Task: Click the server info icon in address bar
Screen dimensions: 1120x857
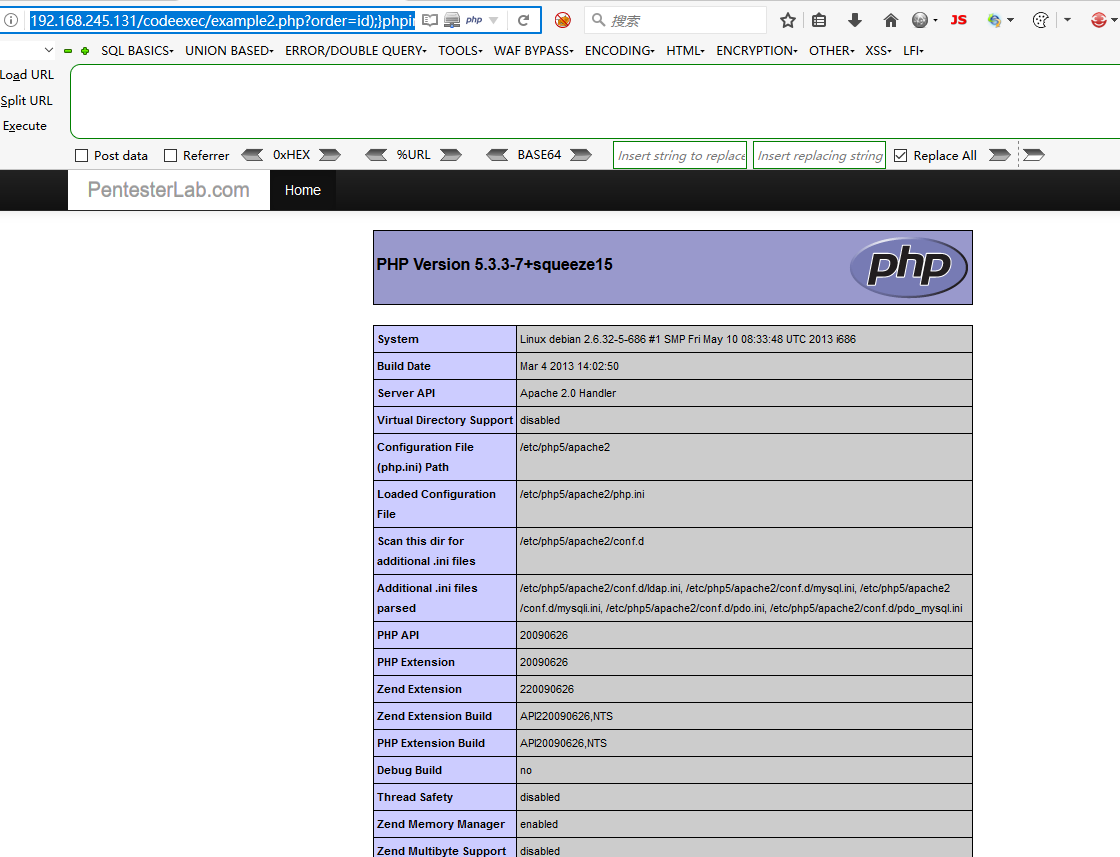Action: (x=451, y=20)
